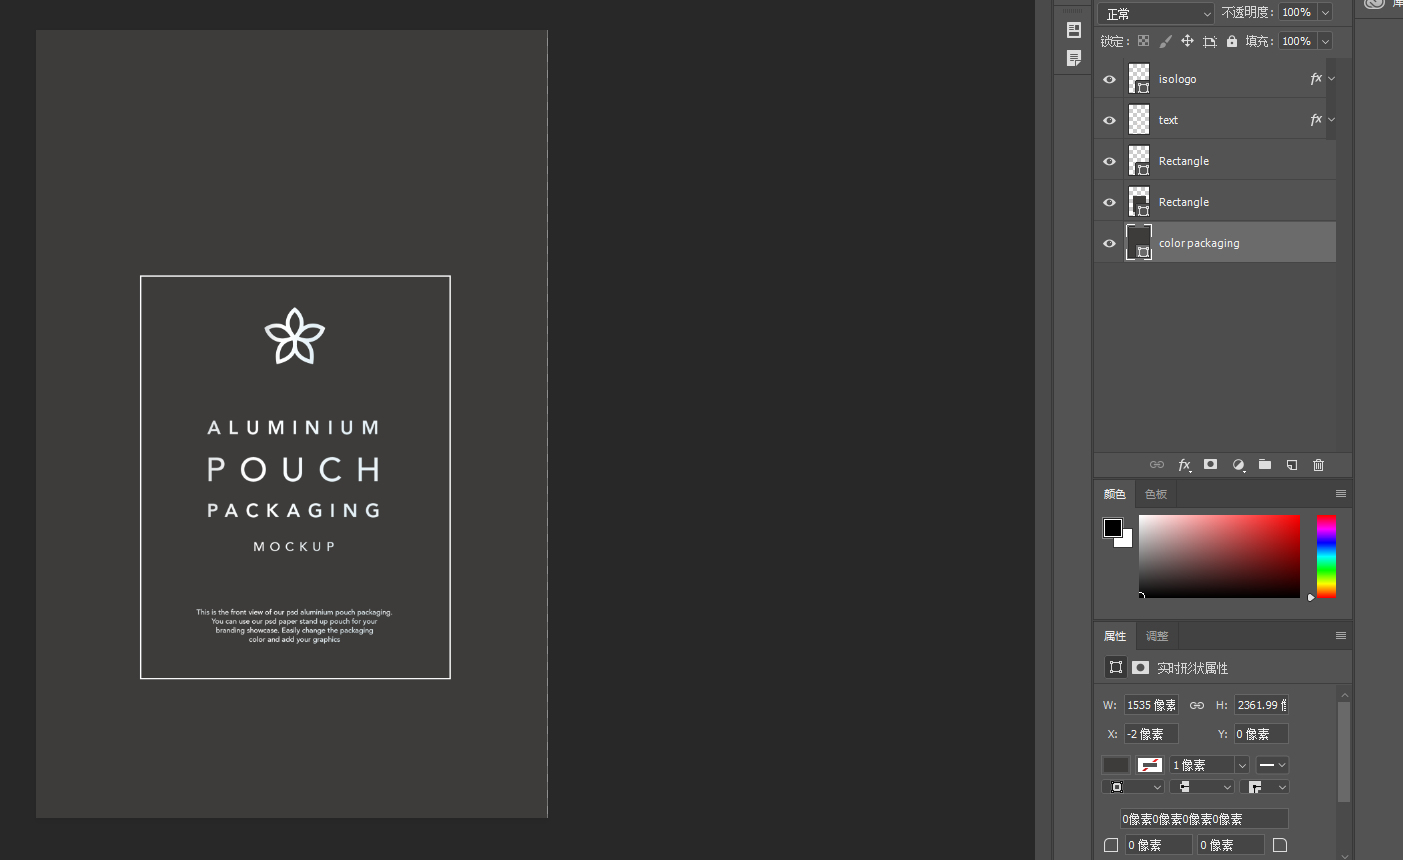Open the History panel icon in collapsed dock
The width and height of the screenshot is (1403, 860).
(x=1074, y=30)
